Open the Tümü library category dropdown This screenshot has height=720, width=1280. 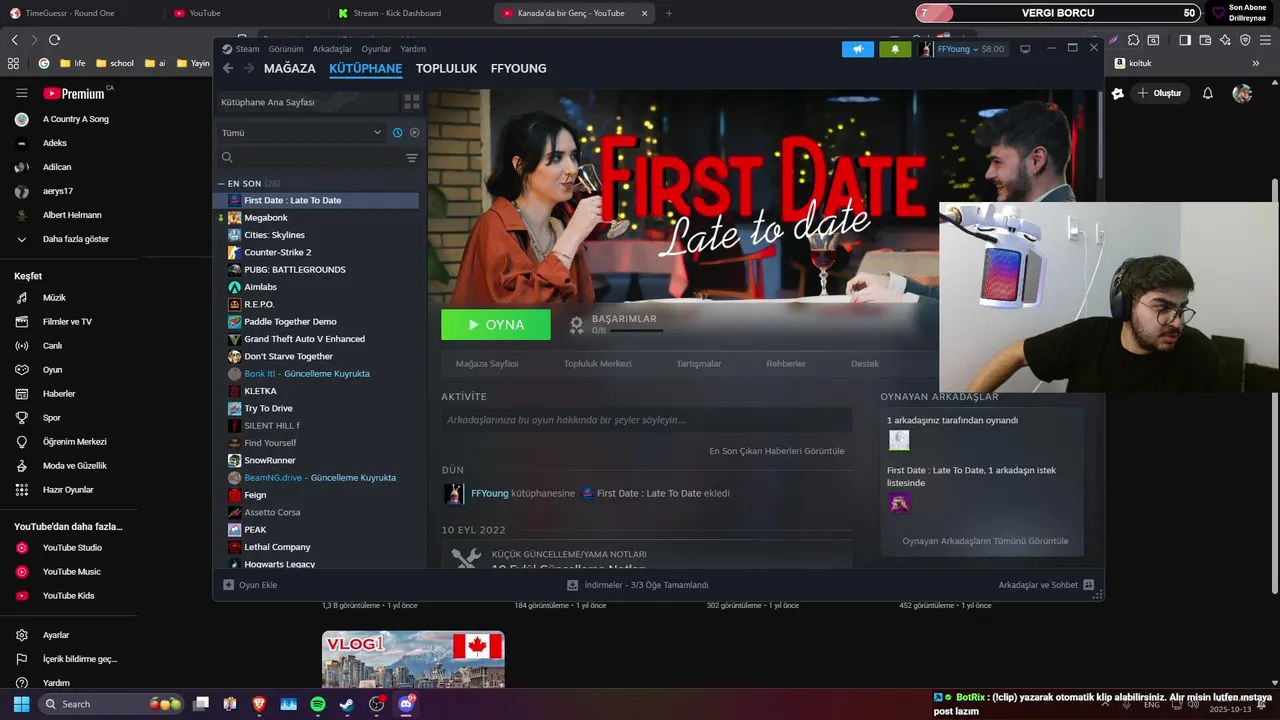coord(301,132)
